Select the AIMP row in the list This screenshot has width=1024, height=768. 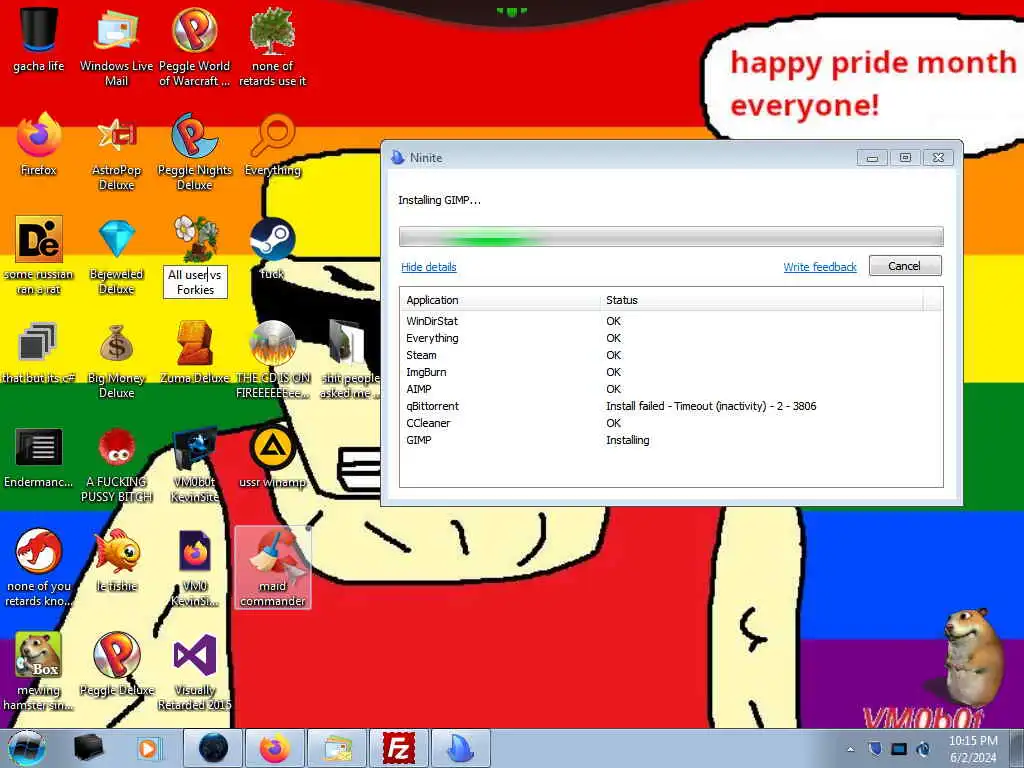coord(671,389)
